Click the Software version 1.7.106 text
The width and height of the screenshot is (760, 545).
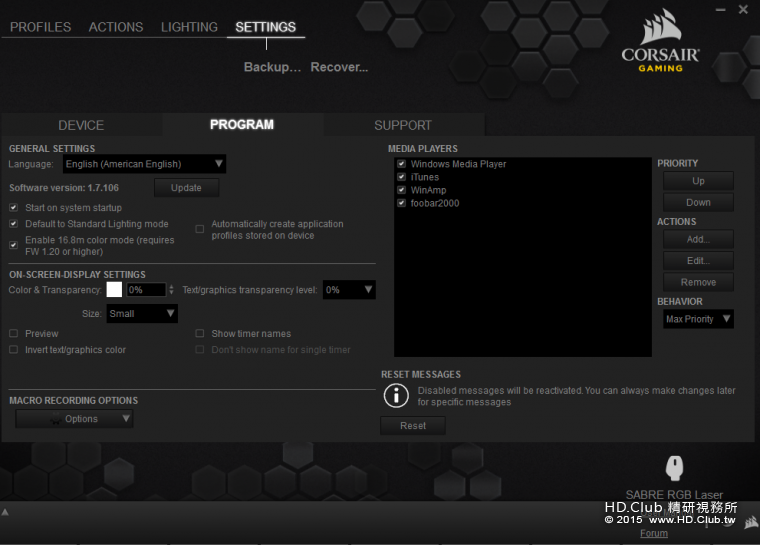64,188
